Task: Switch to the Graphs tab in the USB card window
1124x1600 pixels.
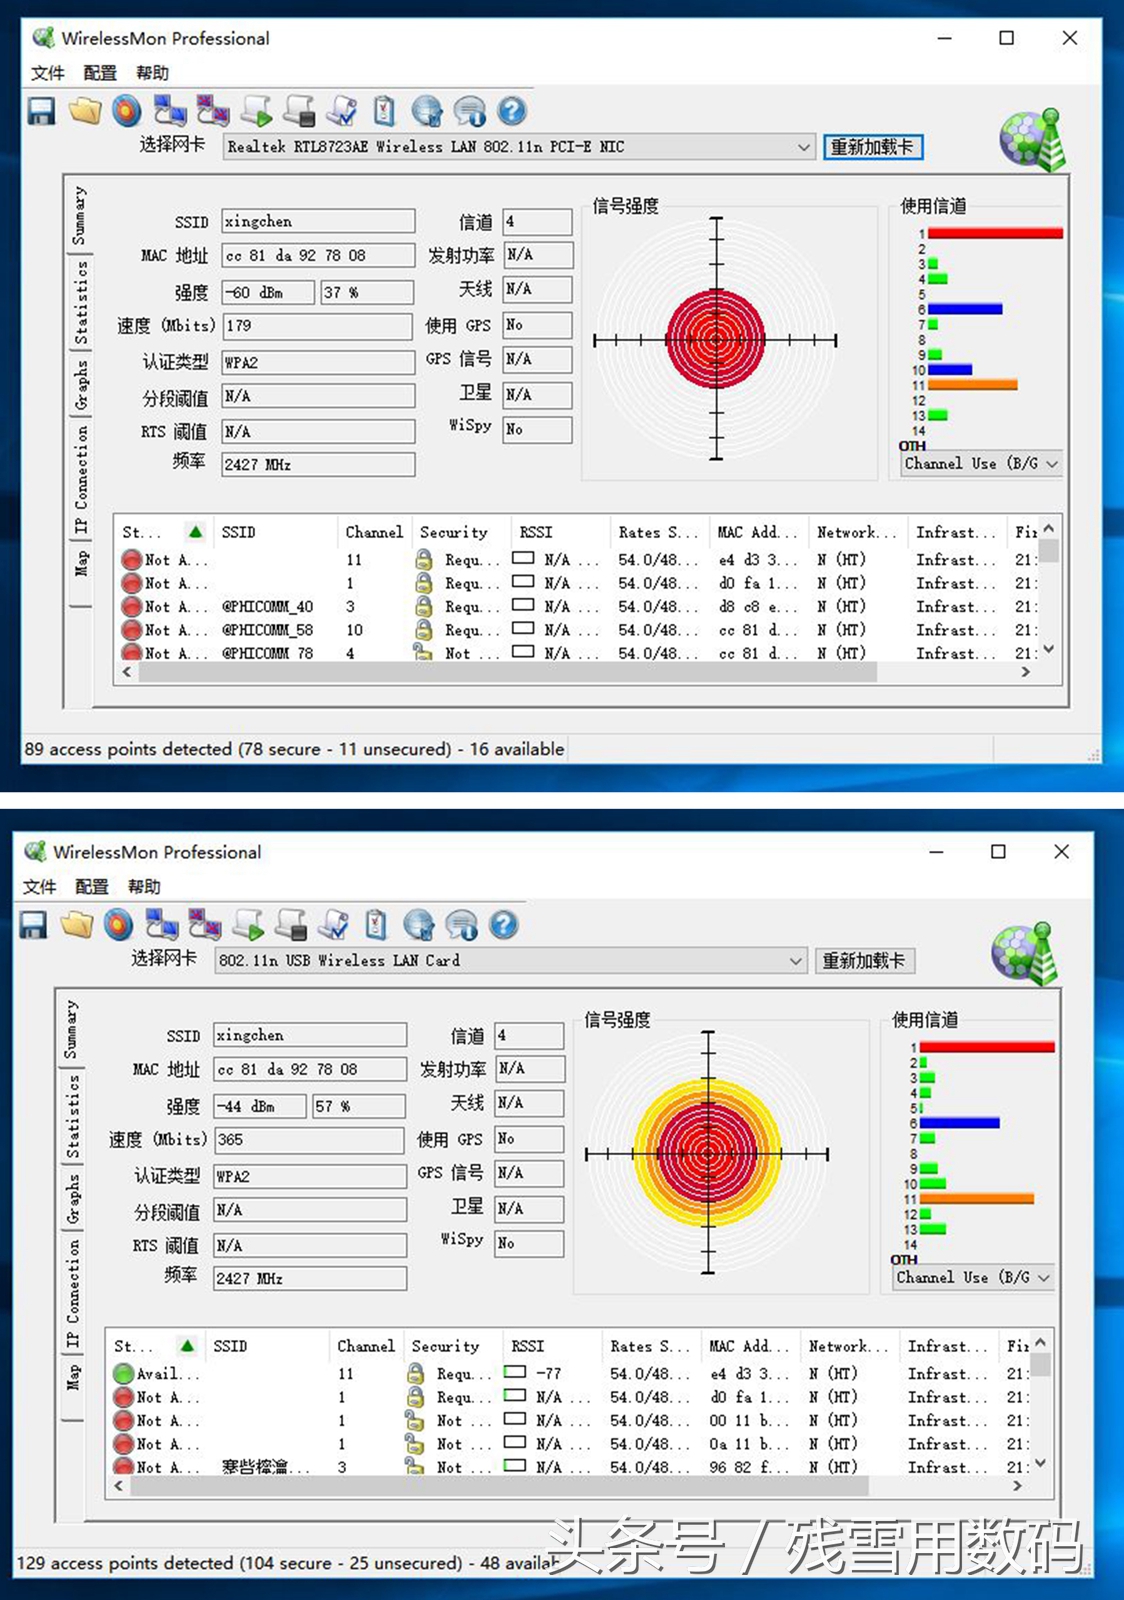Action: [x=72, y=1199]
